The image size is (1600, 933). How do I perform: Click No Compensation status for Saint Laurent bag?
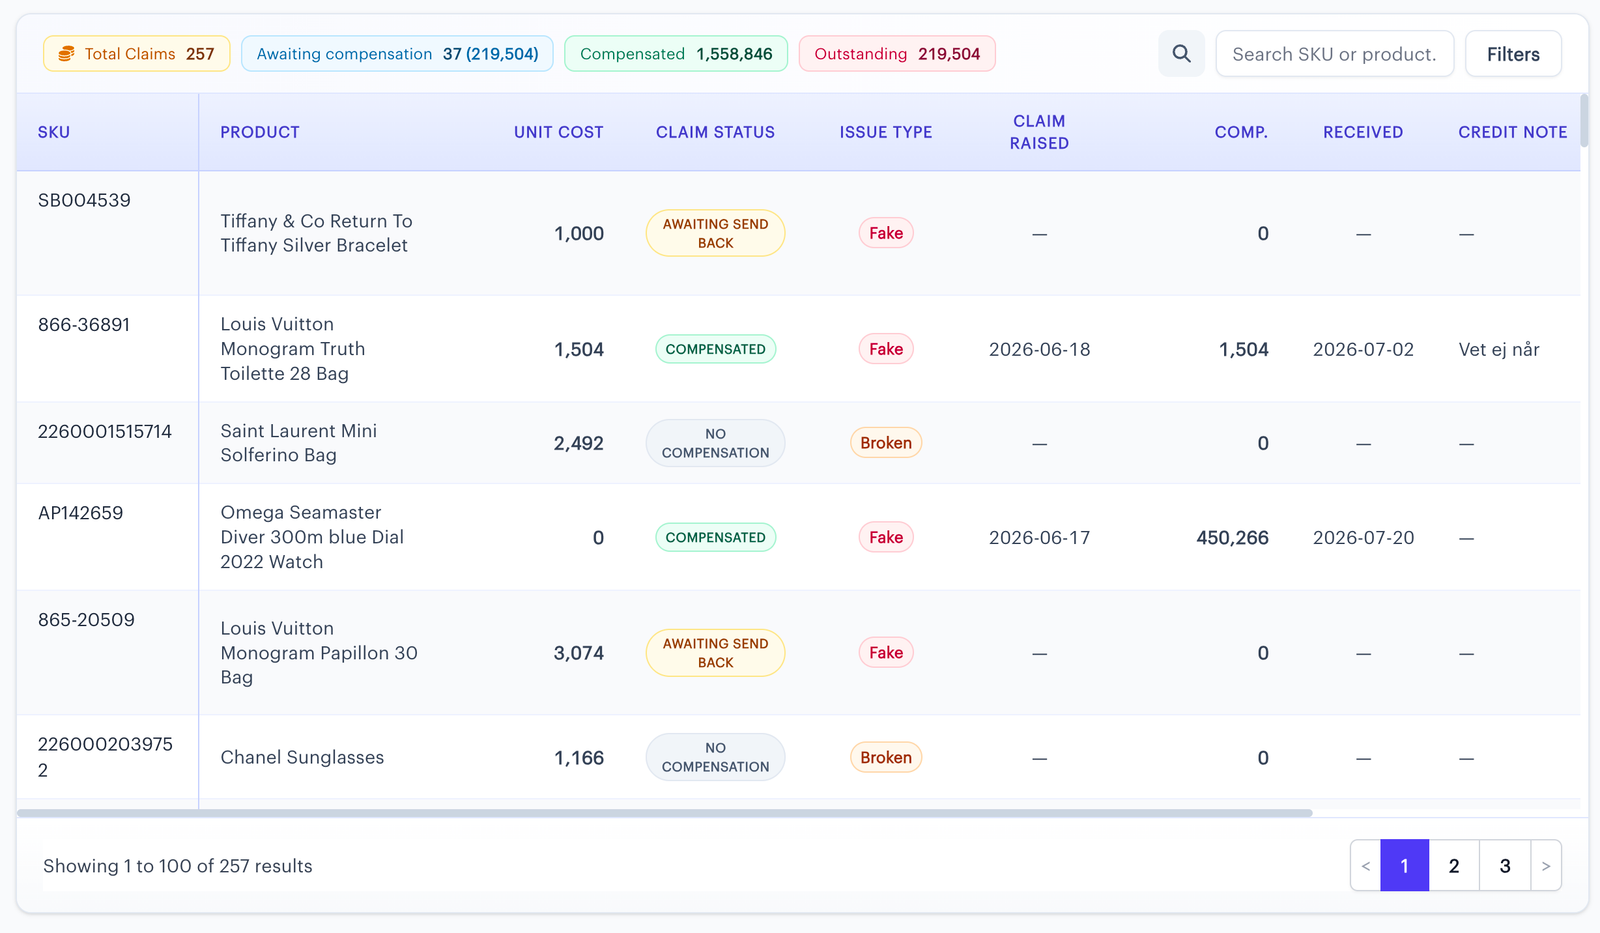(x=715, y=443)
